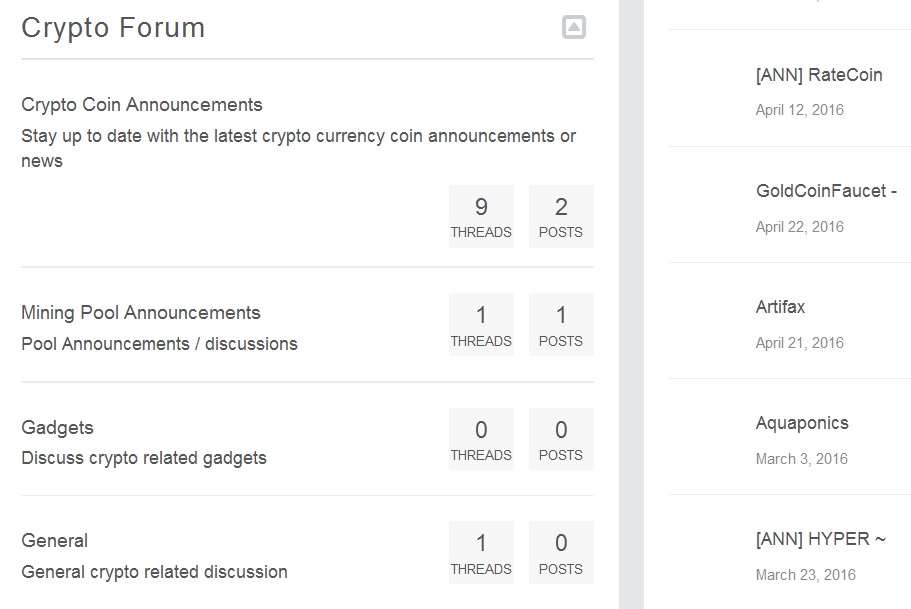Viewport: 911px width, 609px height.
Task: Click the threads counter for Gadgets
Action: [x=481, y=439]
